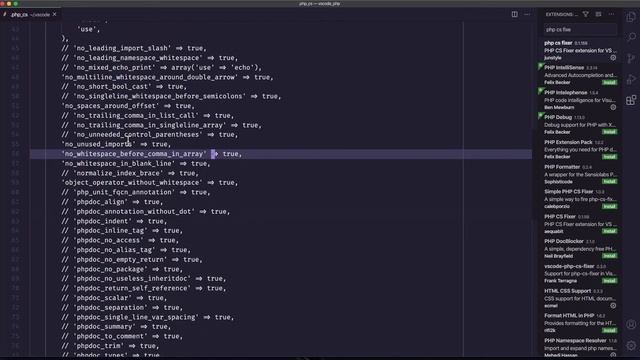Install Simple PHP CS Fixer extension

(609, 207)
